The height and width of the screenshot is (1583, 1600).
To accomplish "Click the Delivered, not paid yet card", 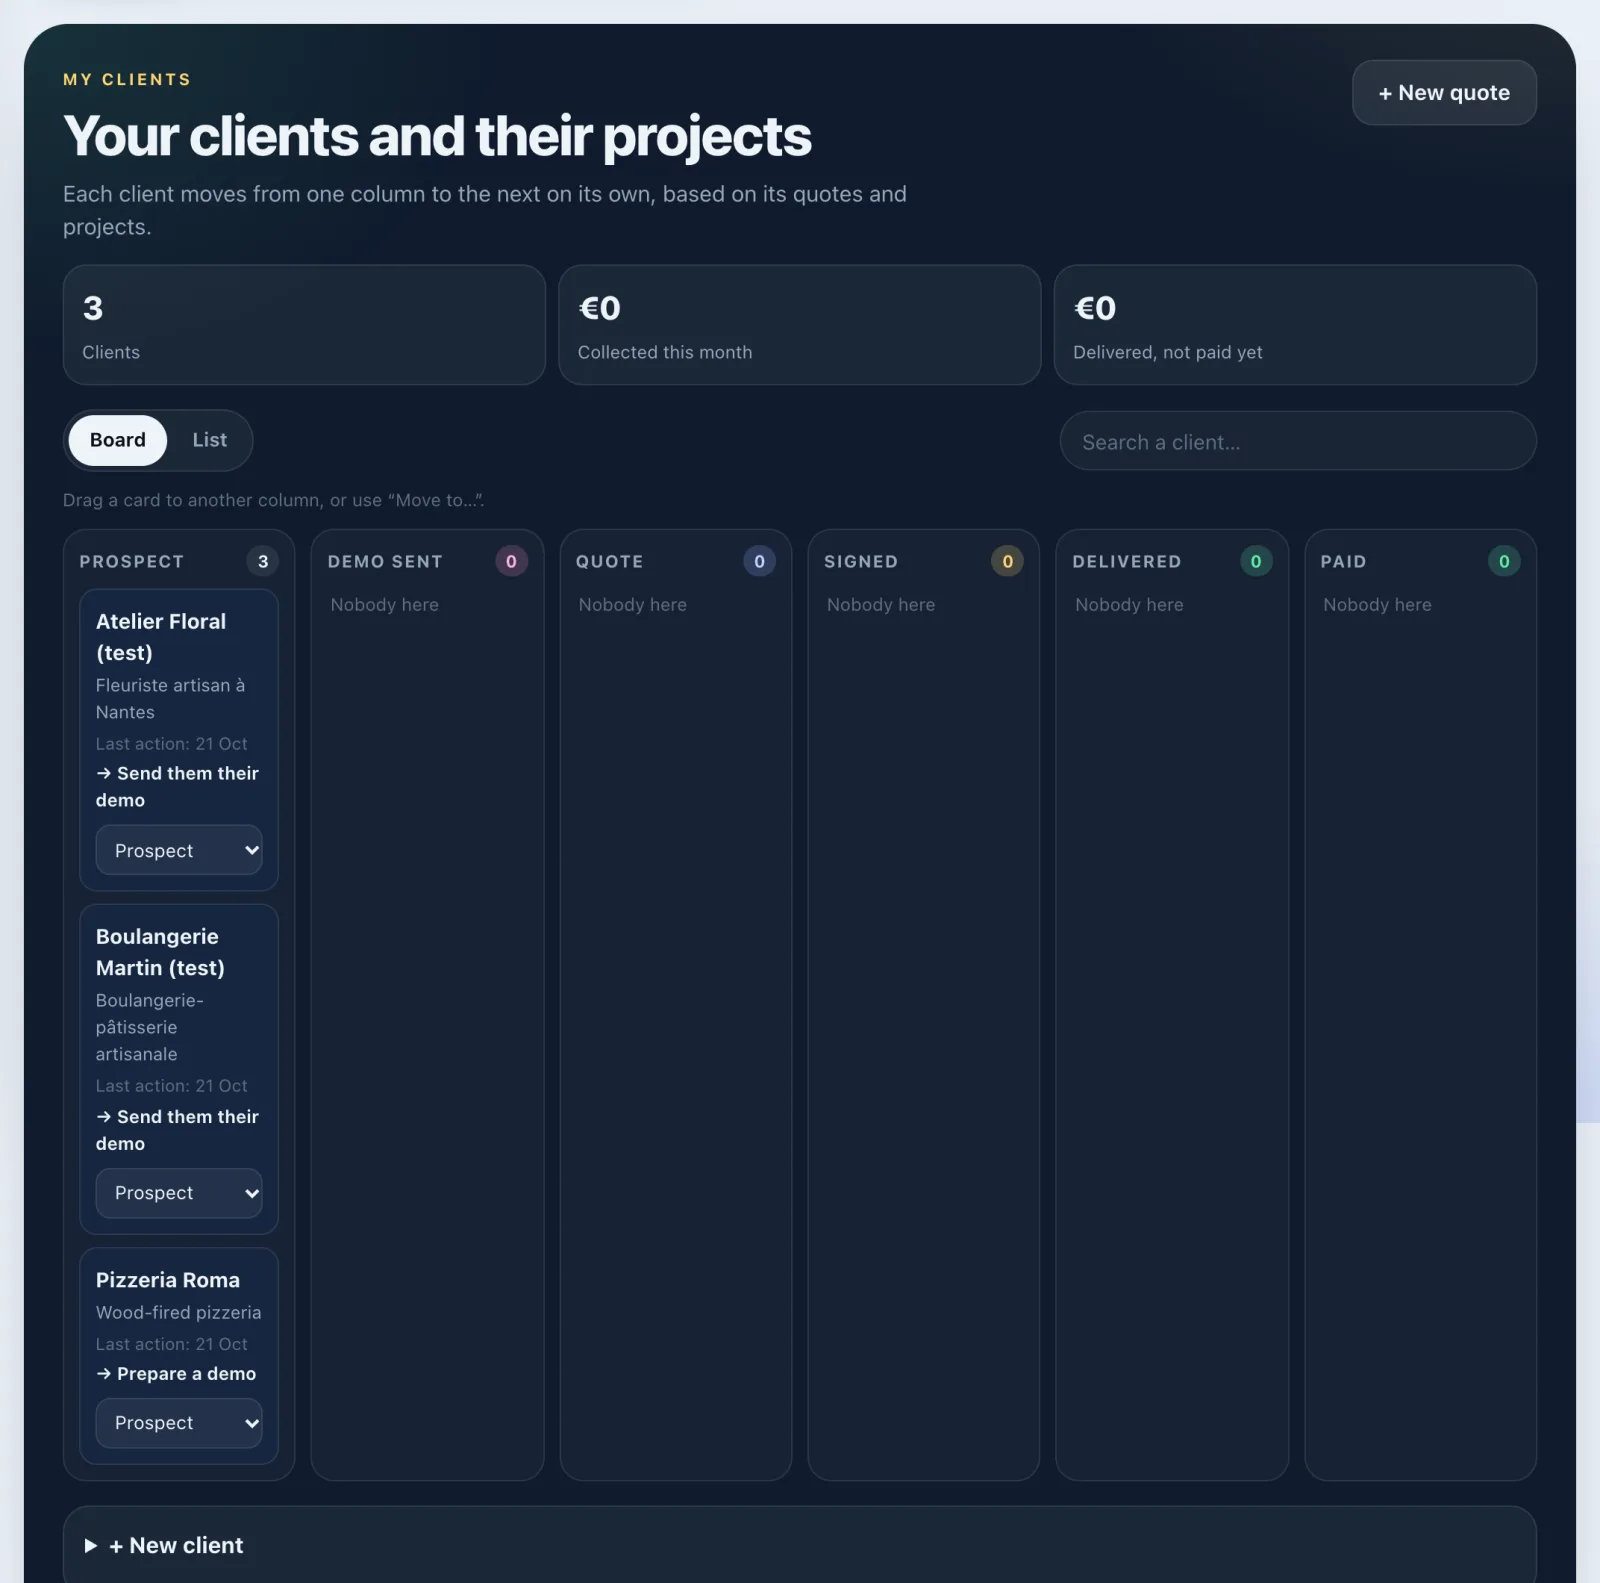I will 1295,325.
